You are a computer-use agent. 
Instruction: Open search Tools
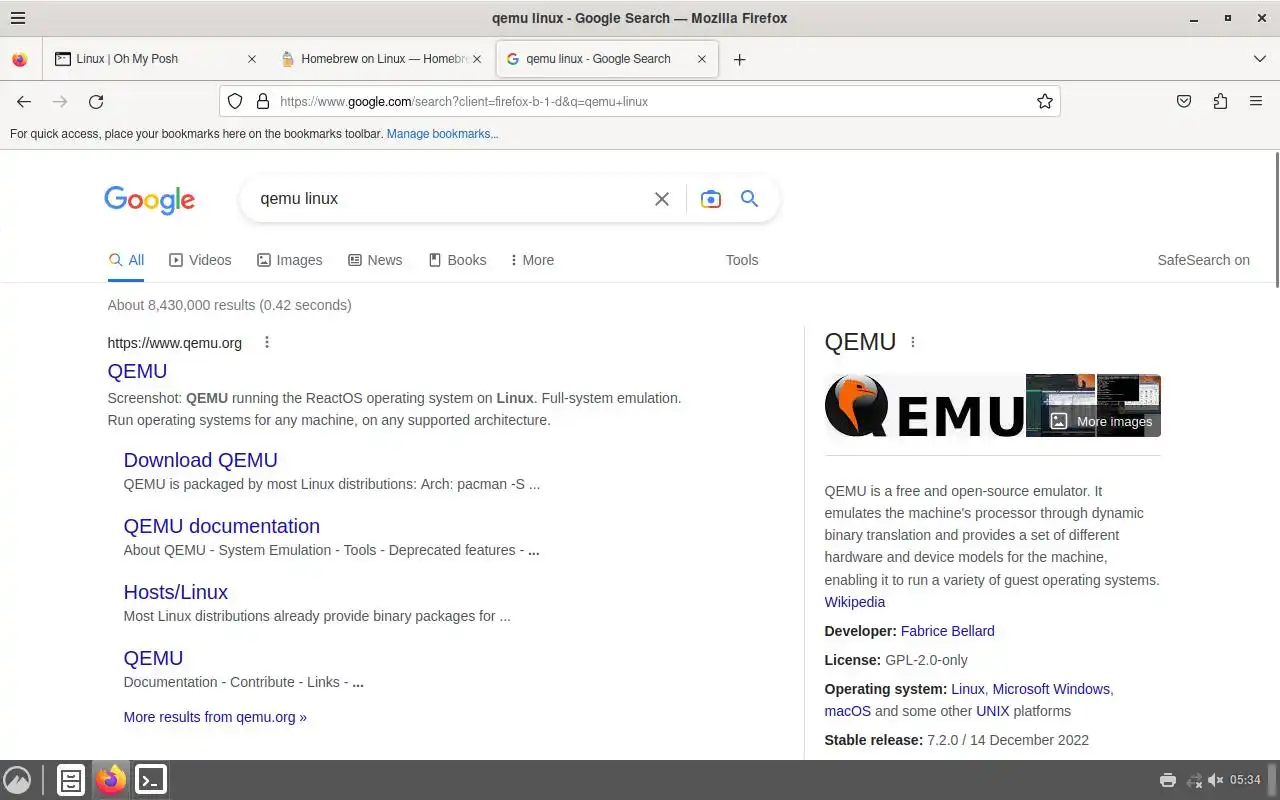point(742,260)
